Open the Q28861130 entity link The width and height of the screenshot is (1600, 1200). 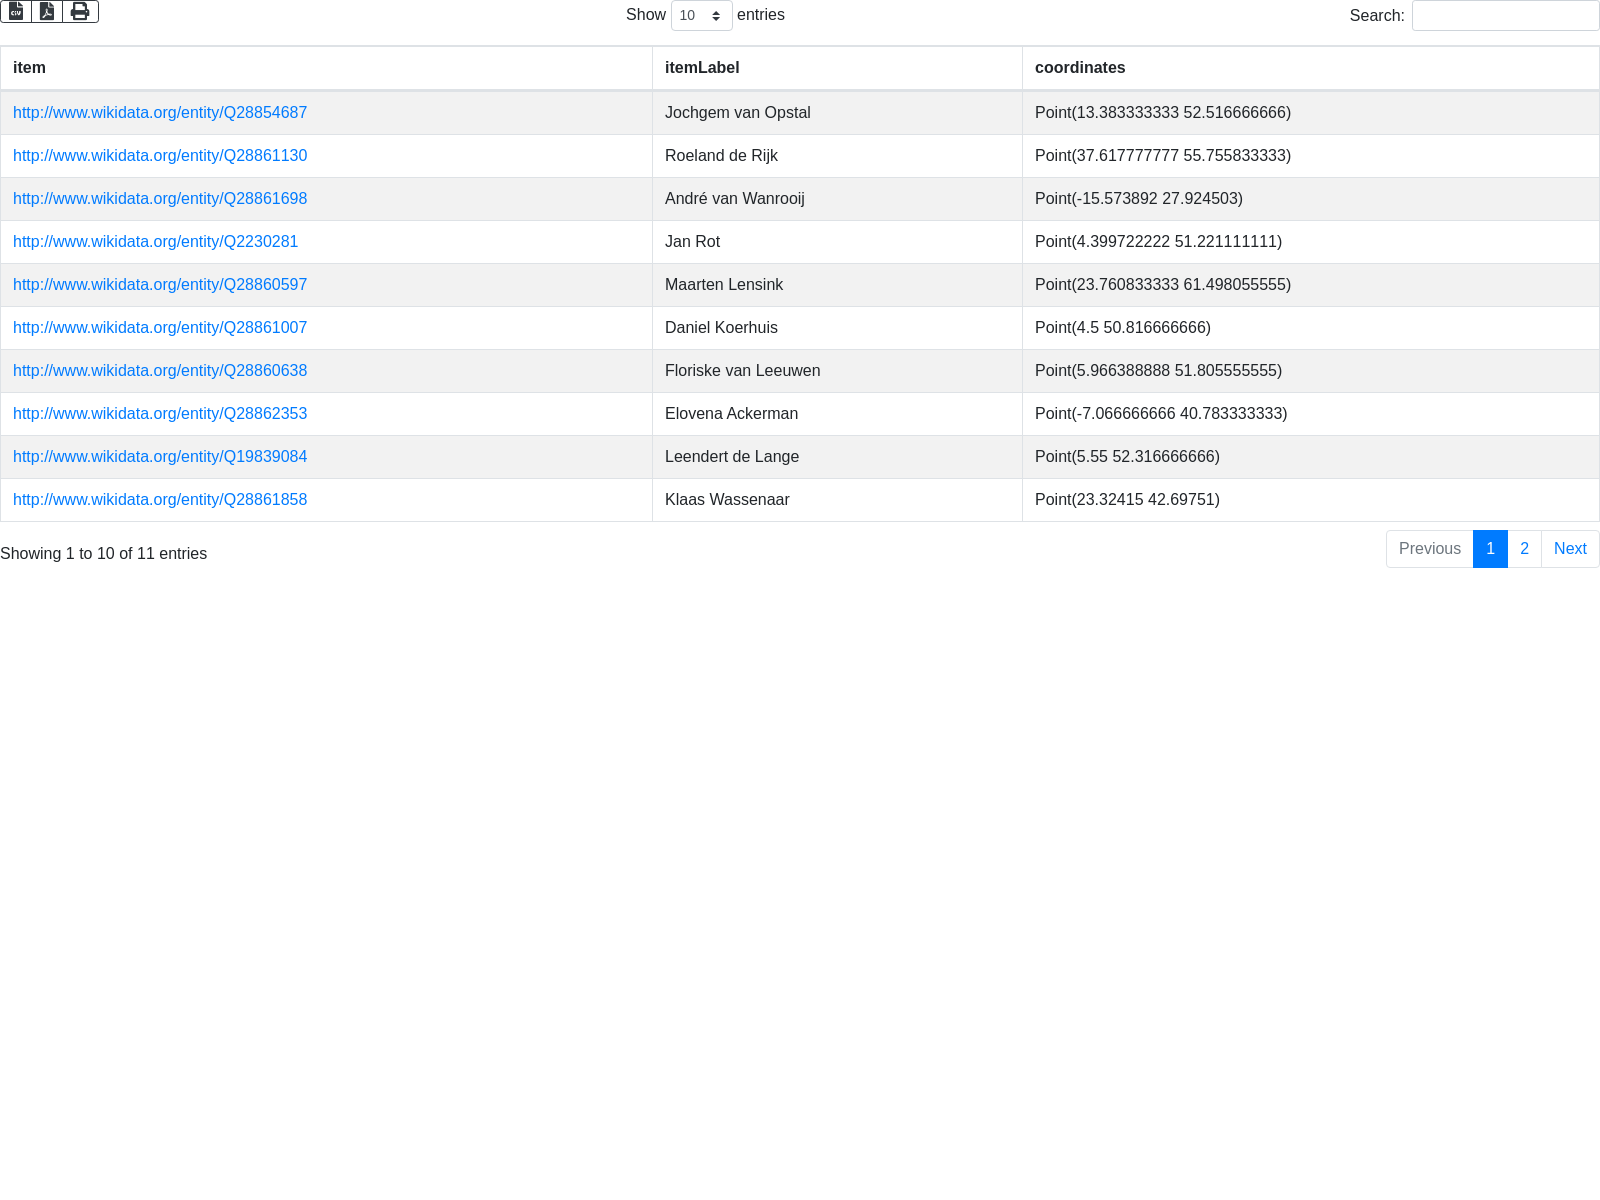(160, 156)
